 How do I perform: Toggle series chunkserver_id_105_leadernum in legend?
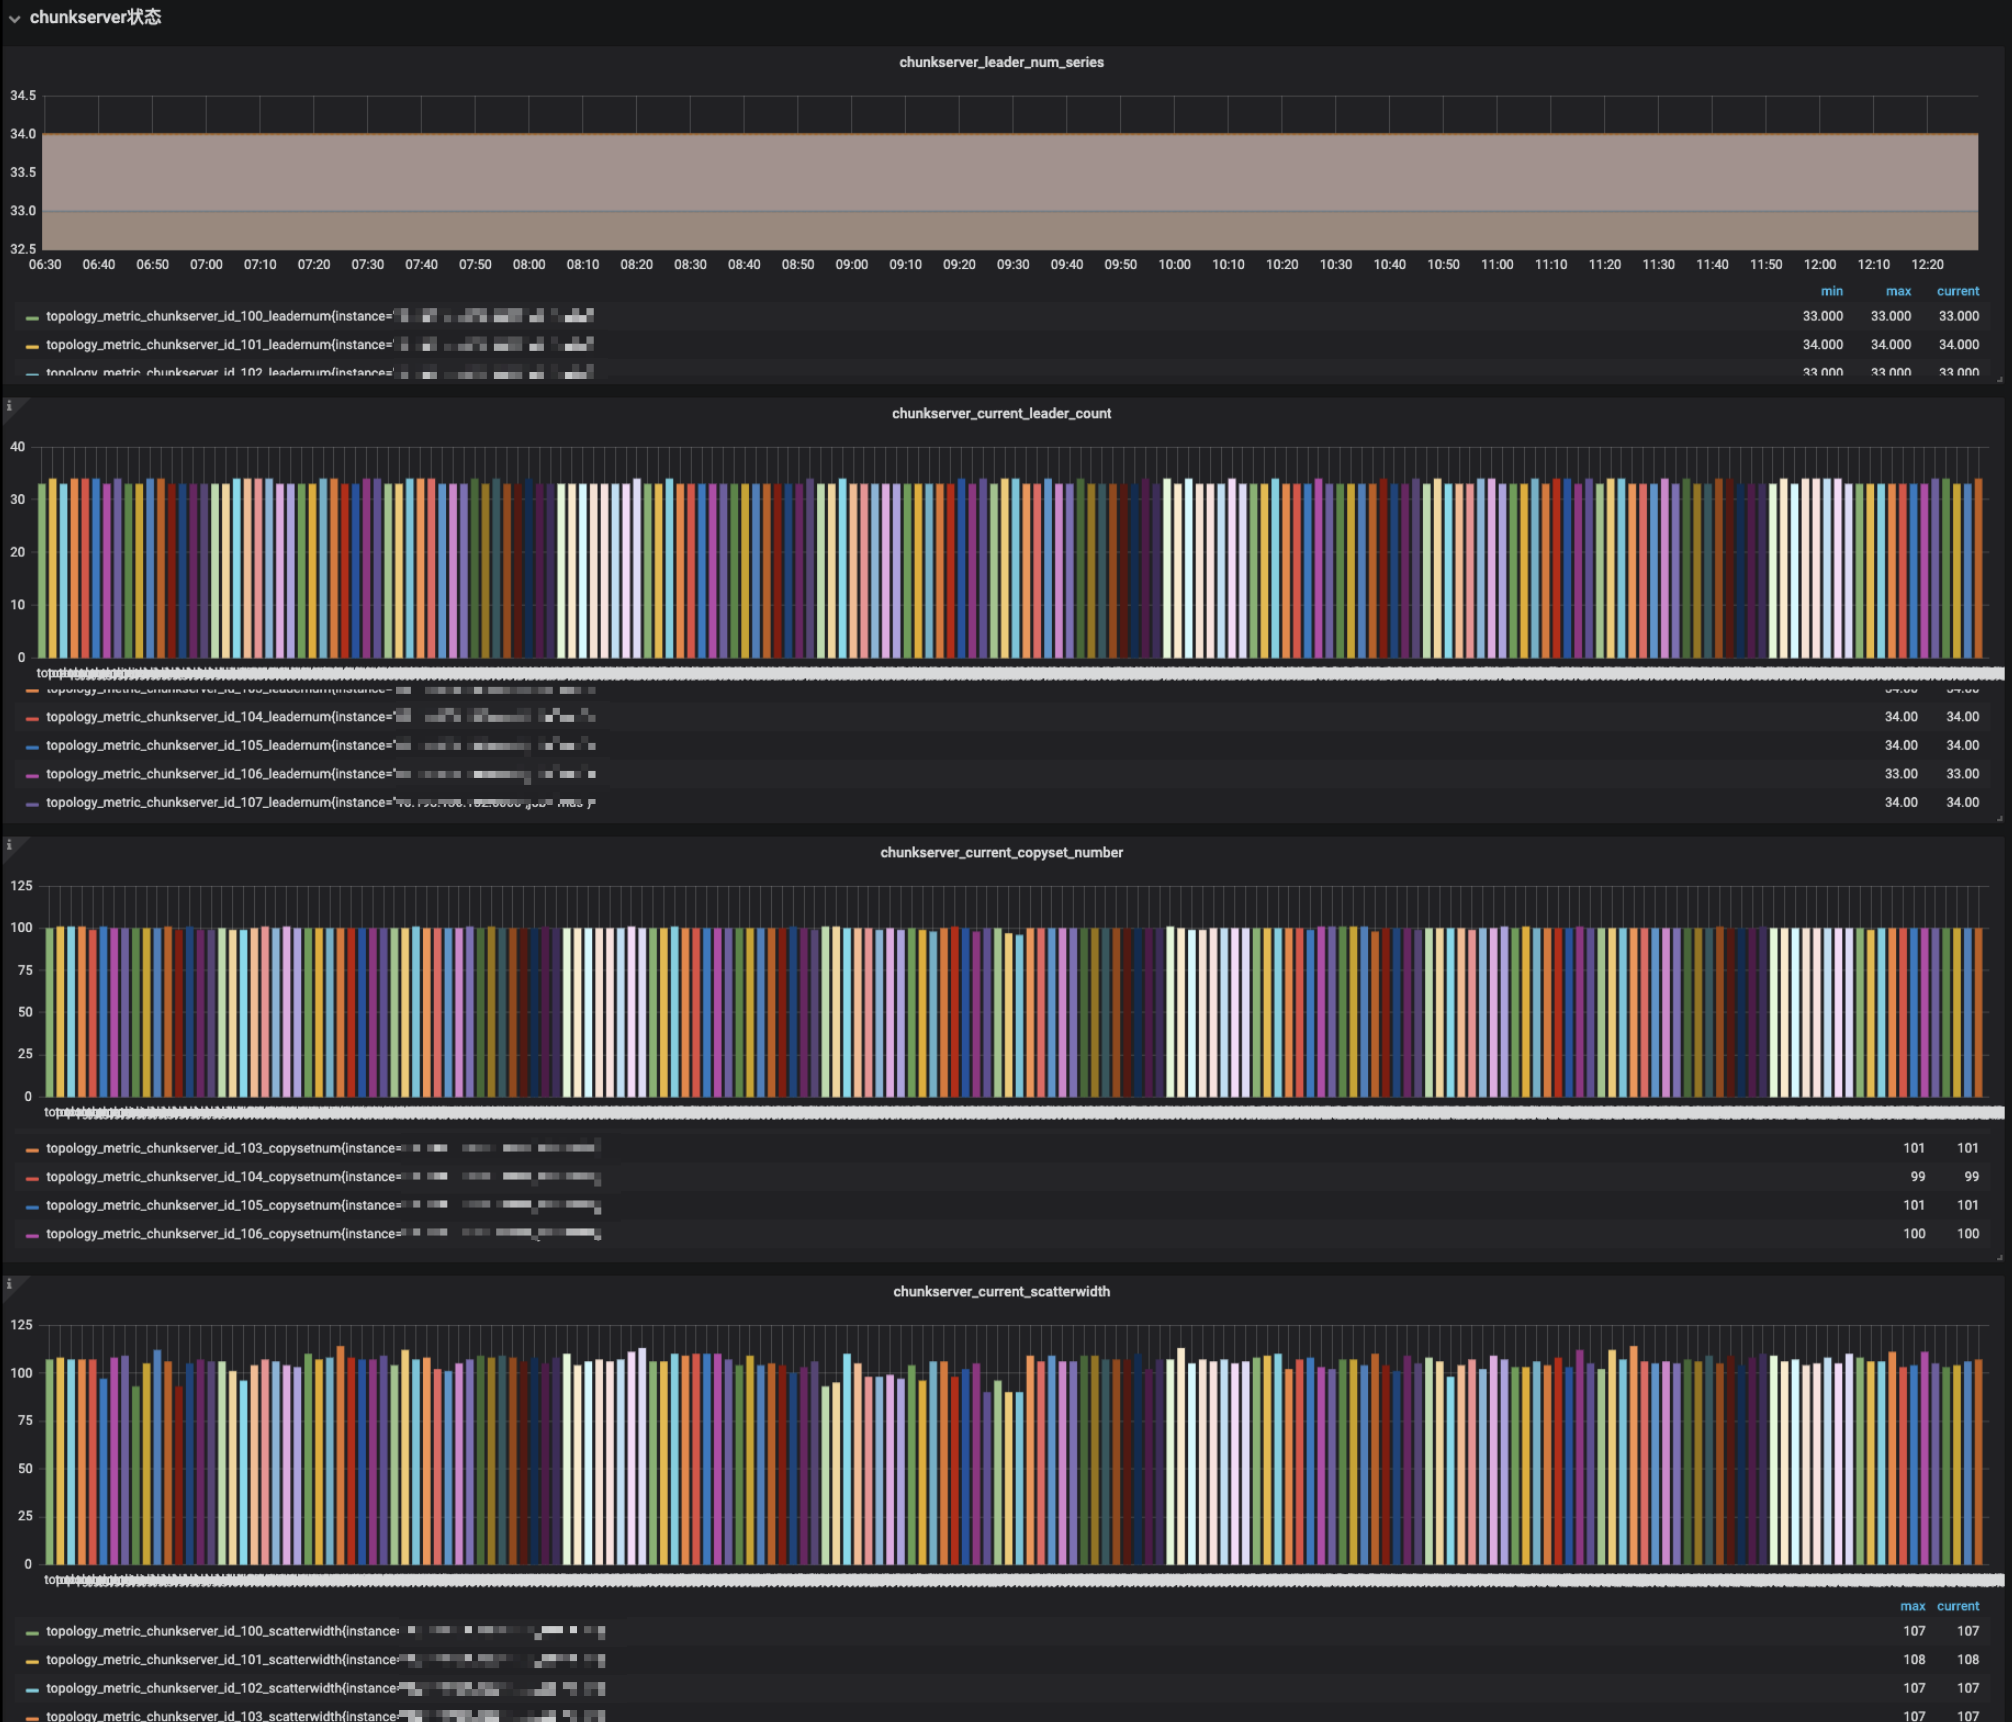[320, 745]
